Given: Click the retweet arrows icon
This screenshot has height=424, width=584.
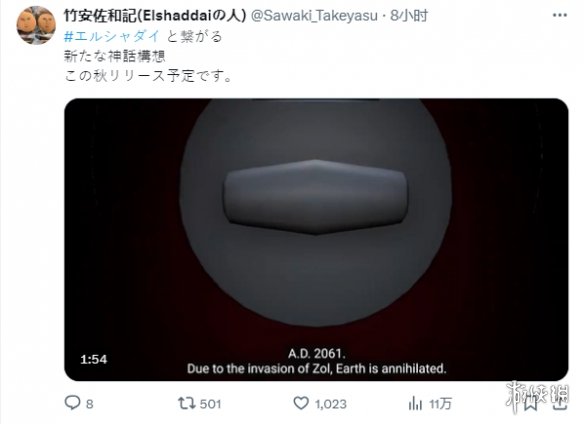Looking at the screenshot, I should pyautogui.click(x=186, y=403).
